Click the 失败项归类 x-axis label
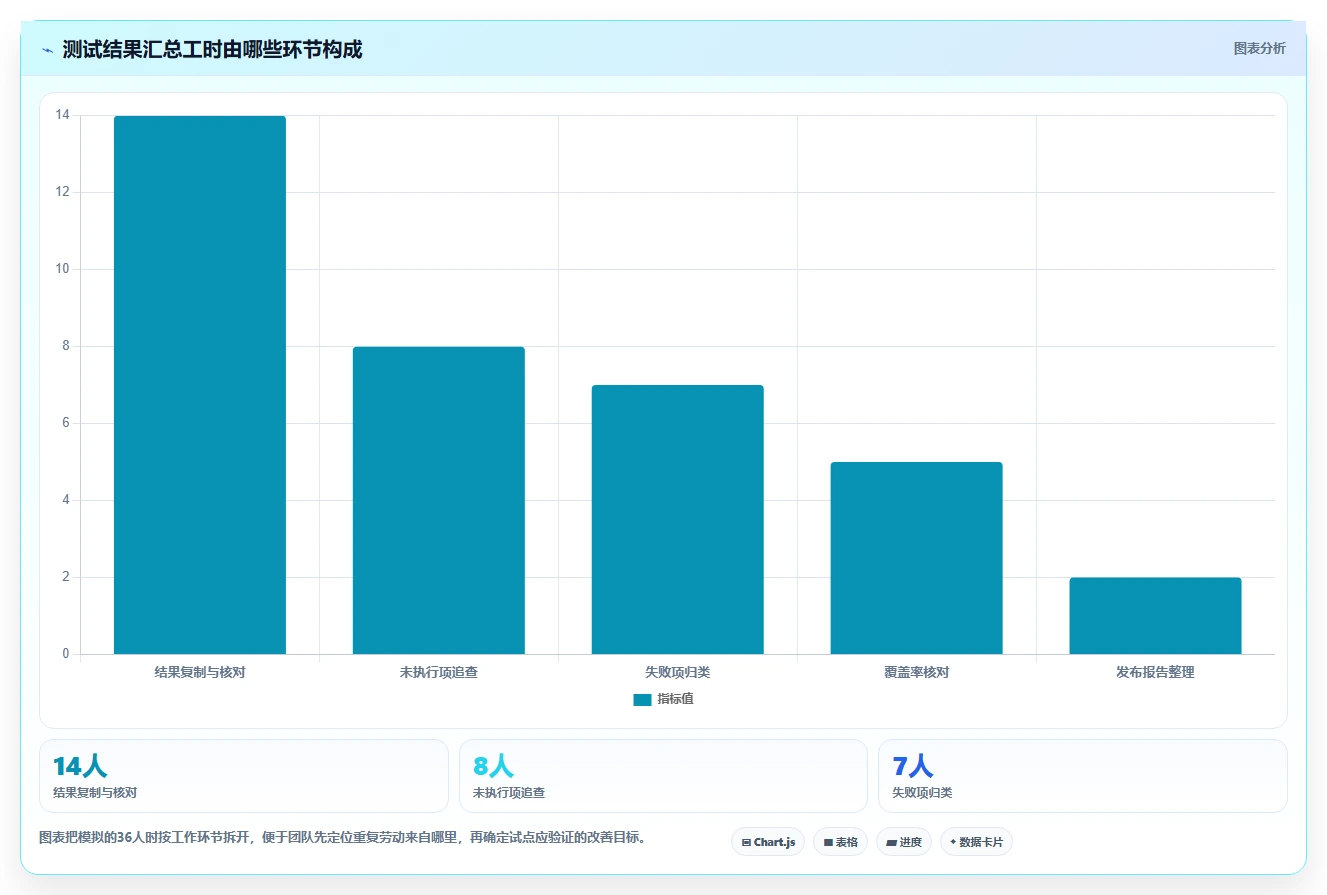1327x895 pixels. (x=678, y=673)
